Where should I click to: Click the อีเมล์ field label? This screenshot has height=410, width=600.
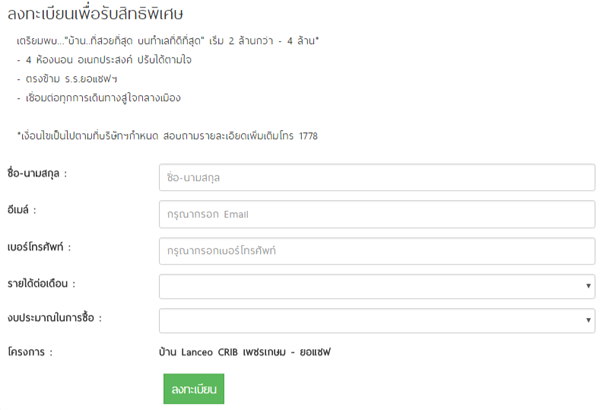(x=26, y=209)
